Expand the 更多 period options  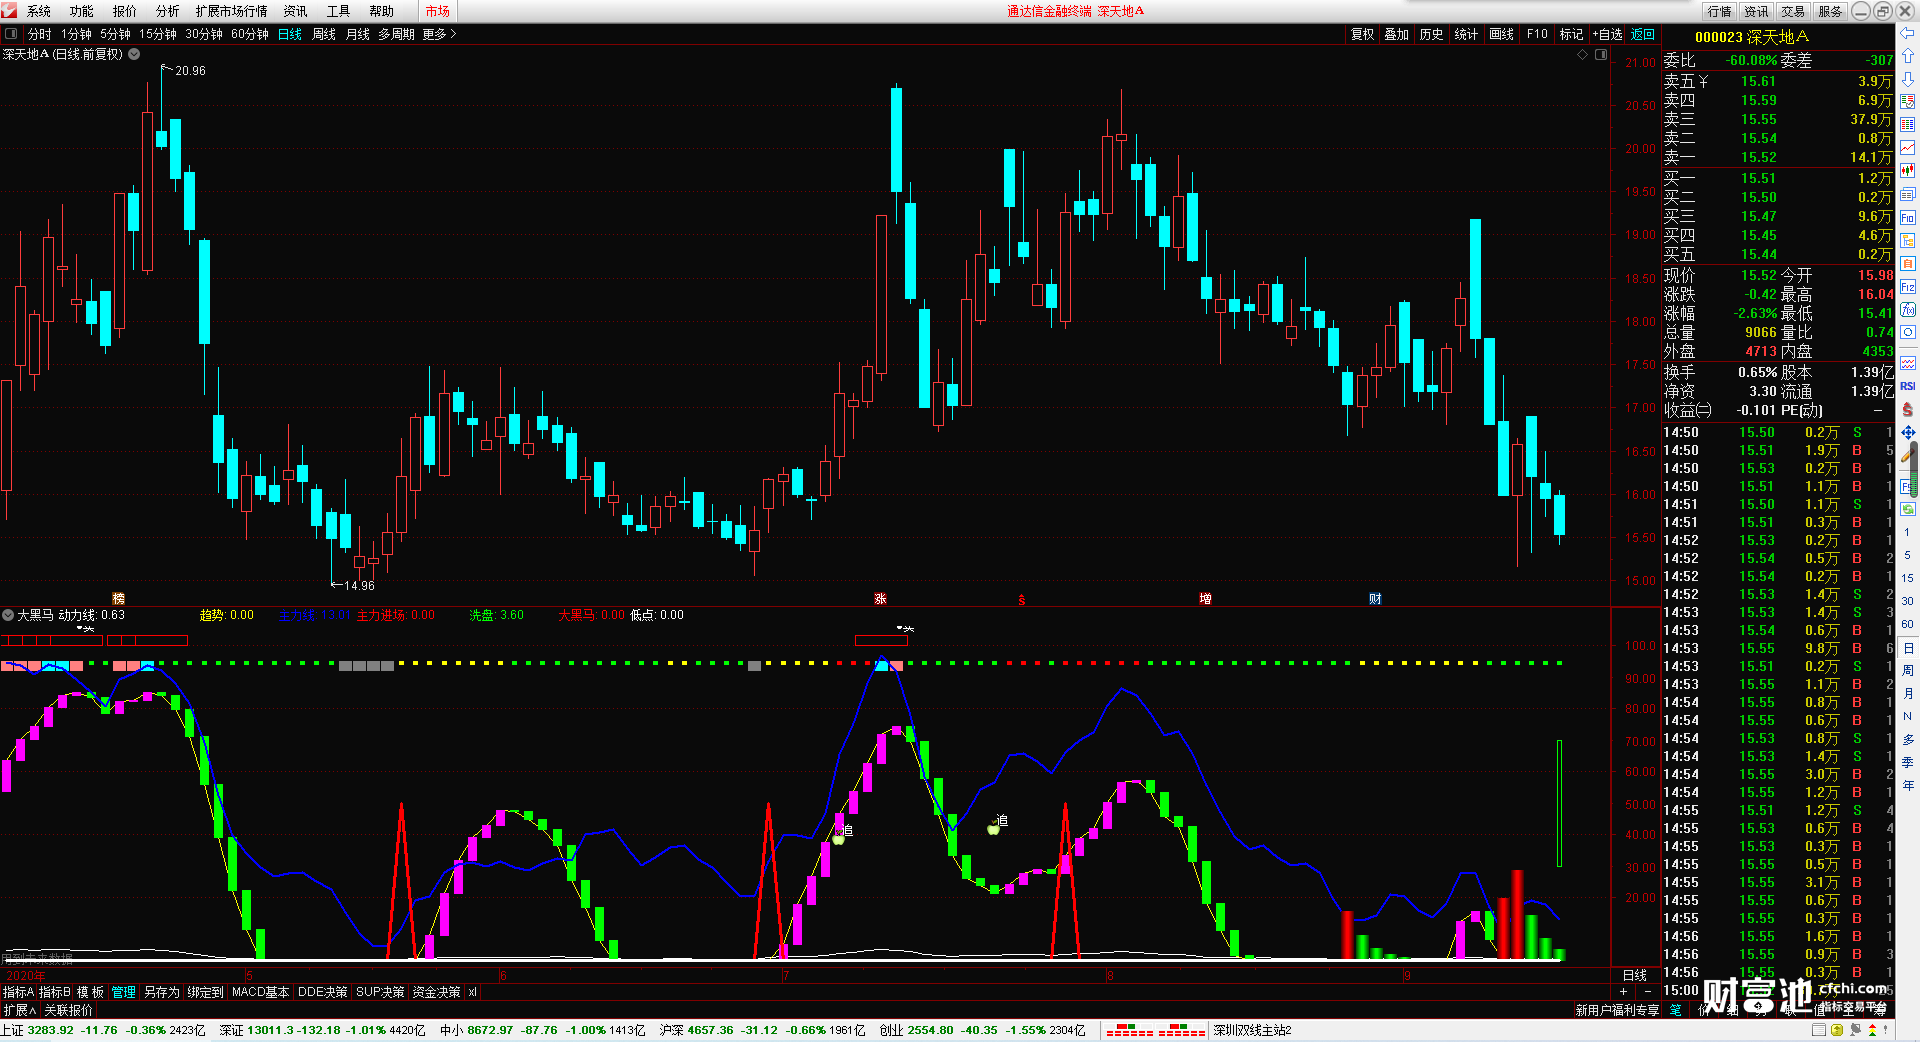pos(439,34)
